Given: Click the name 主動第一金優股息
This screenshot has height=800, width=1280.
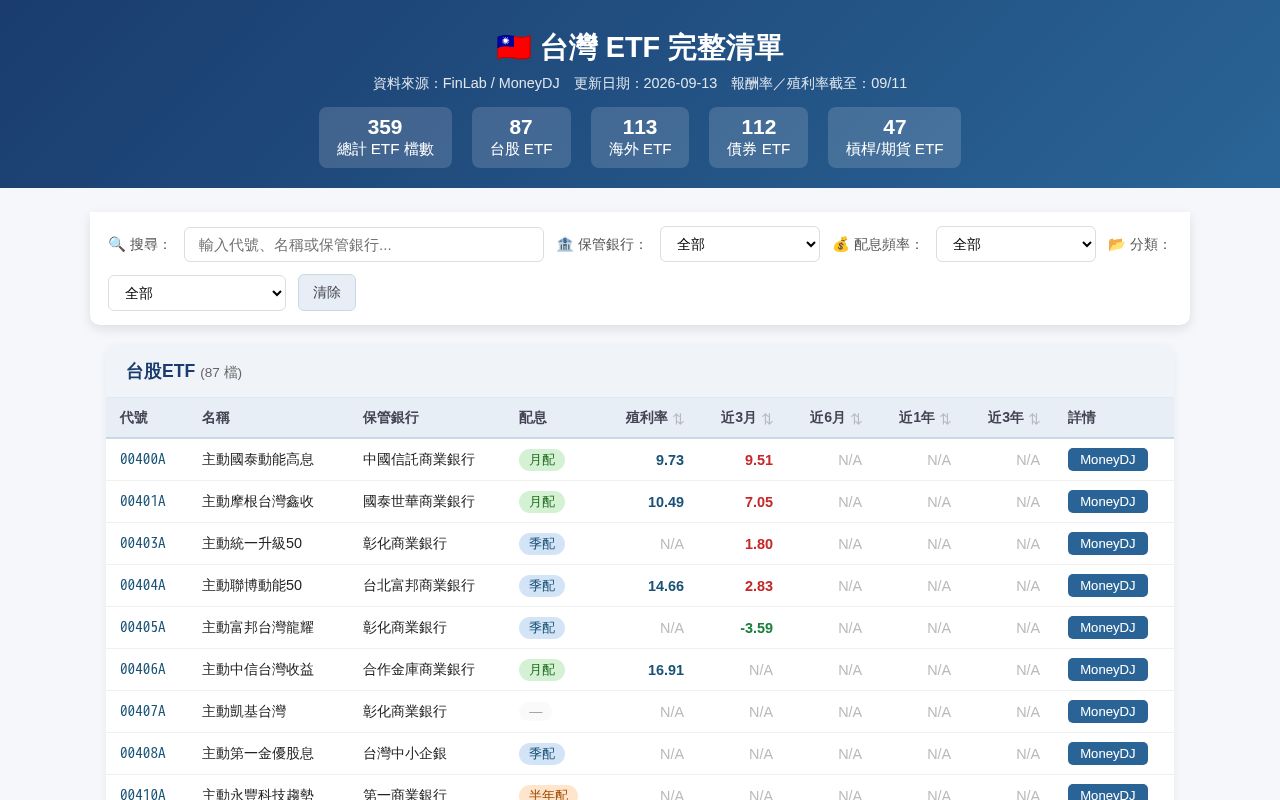Looking at the screenshot, I should [258, 753].
